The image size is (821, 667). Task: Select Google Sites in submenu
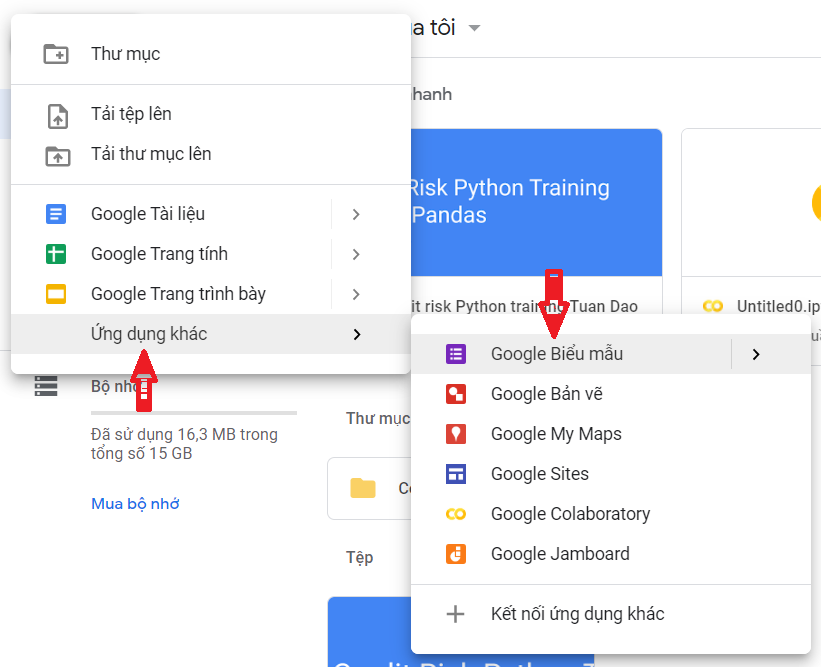pyautogui.click(x=611, y=474)
